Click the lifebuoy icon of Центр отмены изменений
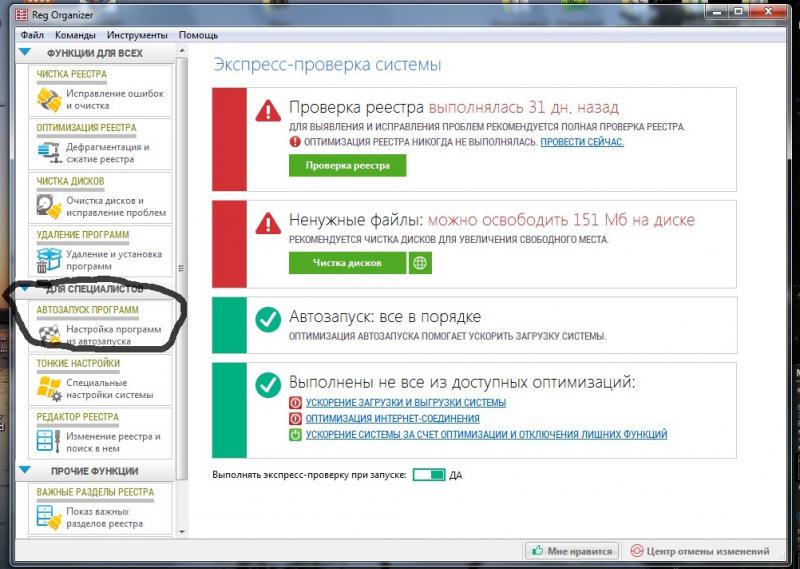This screenshot has height=569, width=800. pos(637,551)
